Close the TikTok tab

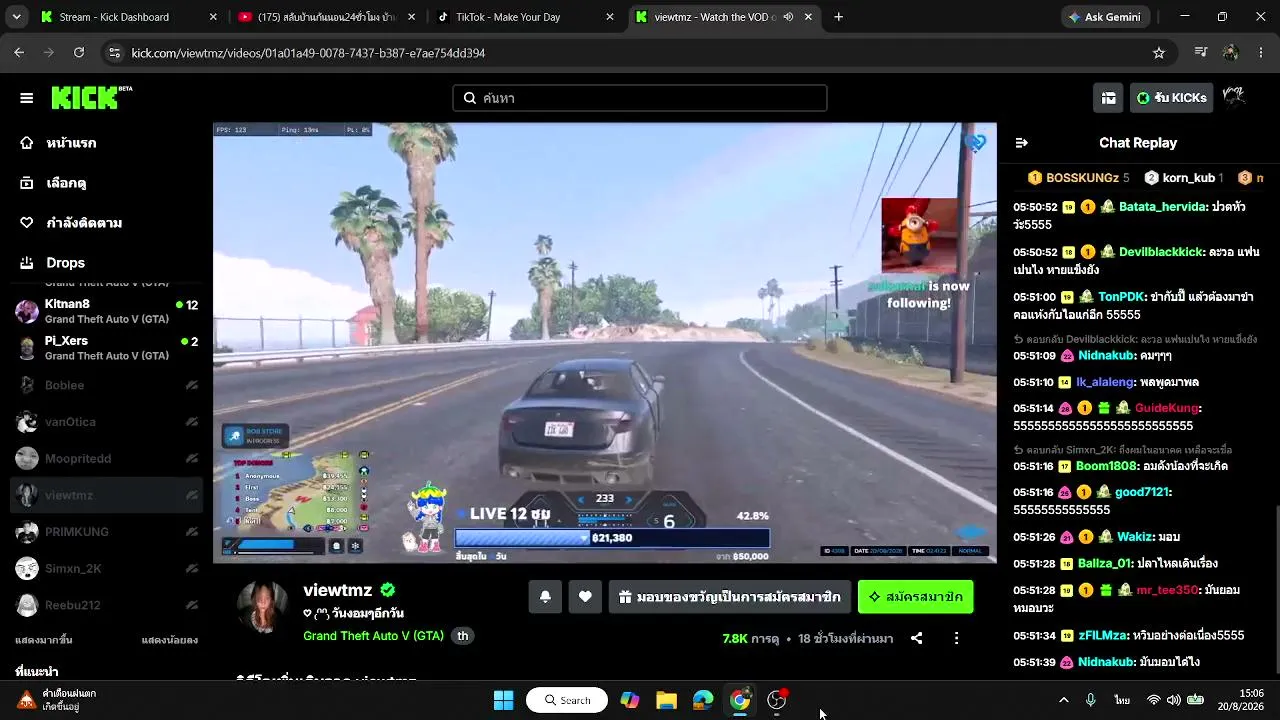pyautogui.click(x=609, y=17)
